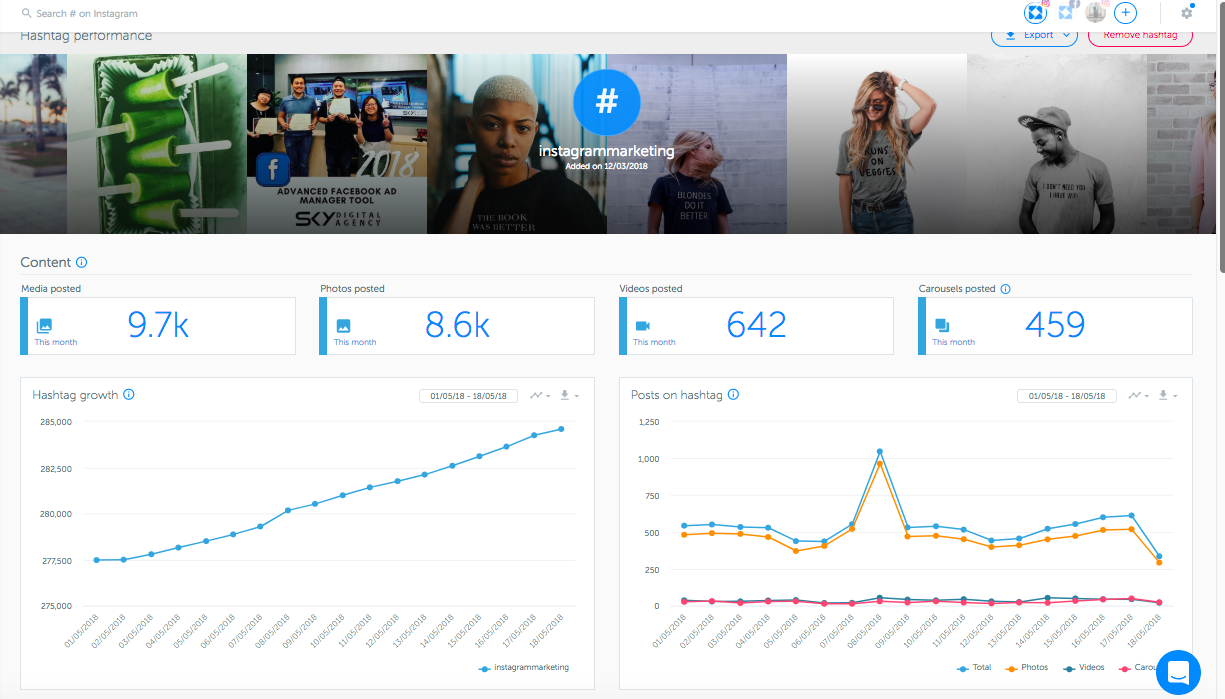The width and height of the screenshot is (1225, 699).
Task: Show info for Hashtag growth chart
Action: (129, 395)
